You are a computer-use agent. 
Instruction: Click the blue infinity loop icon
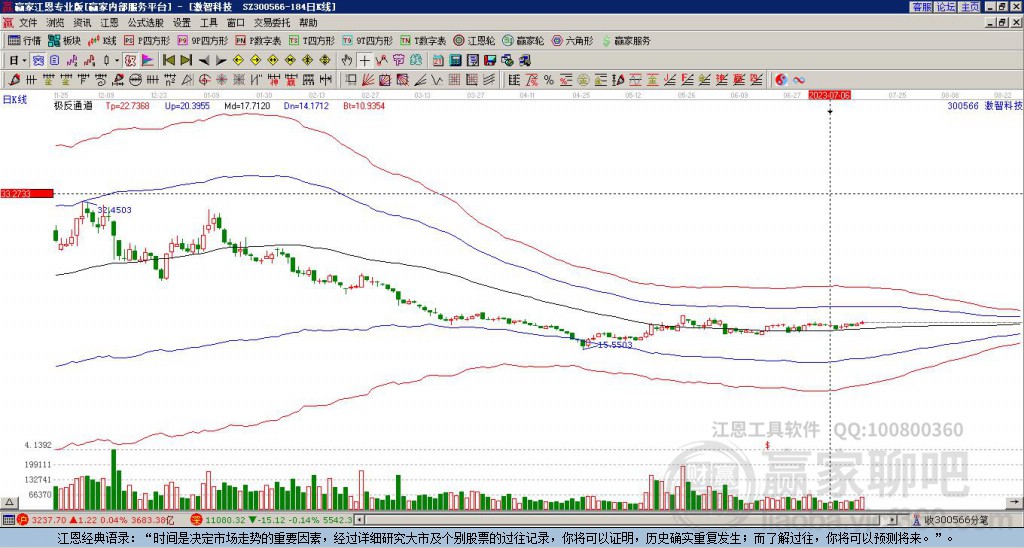pyautogui.click(x=799, y=80)
